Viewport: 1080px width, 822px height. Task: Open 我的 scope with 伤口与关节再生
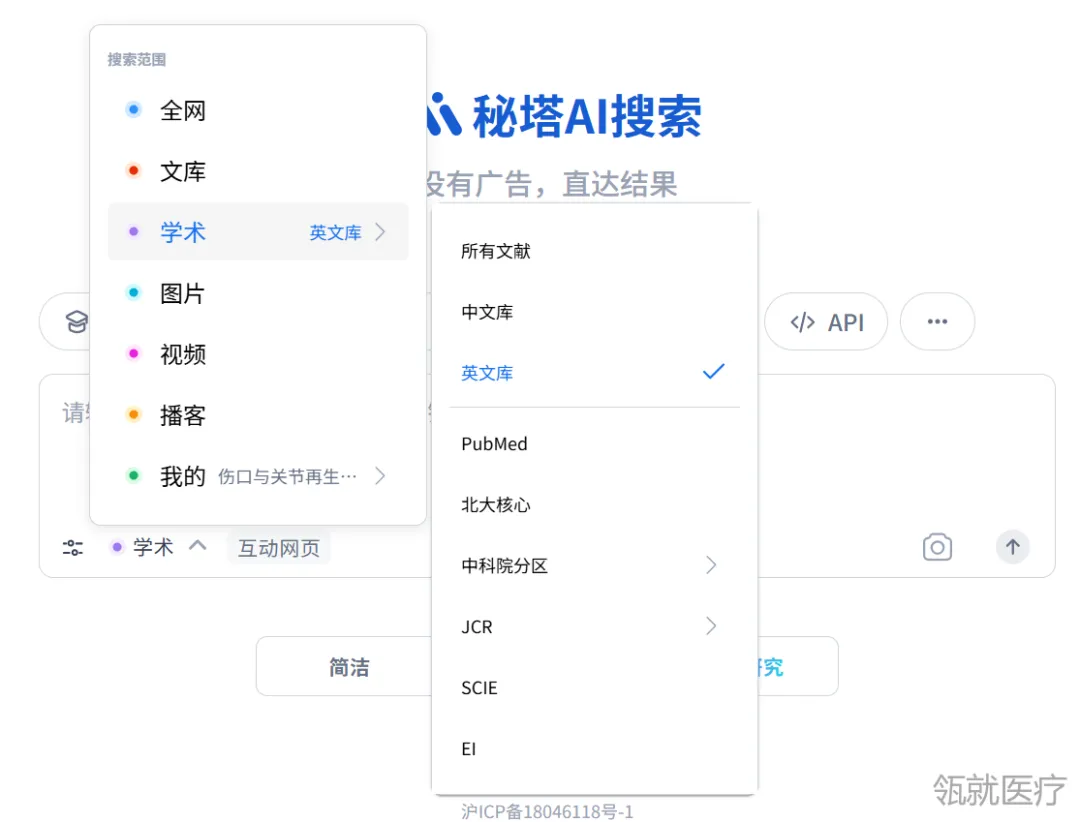258,476
